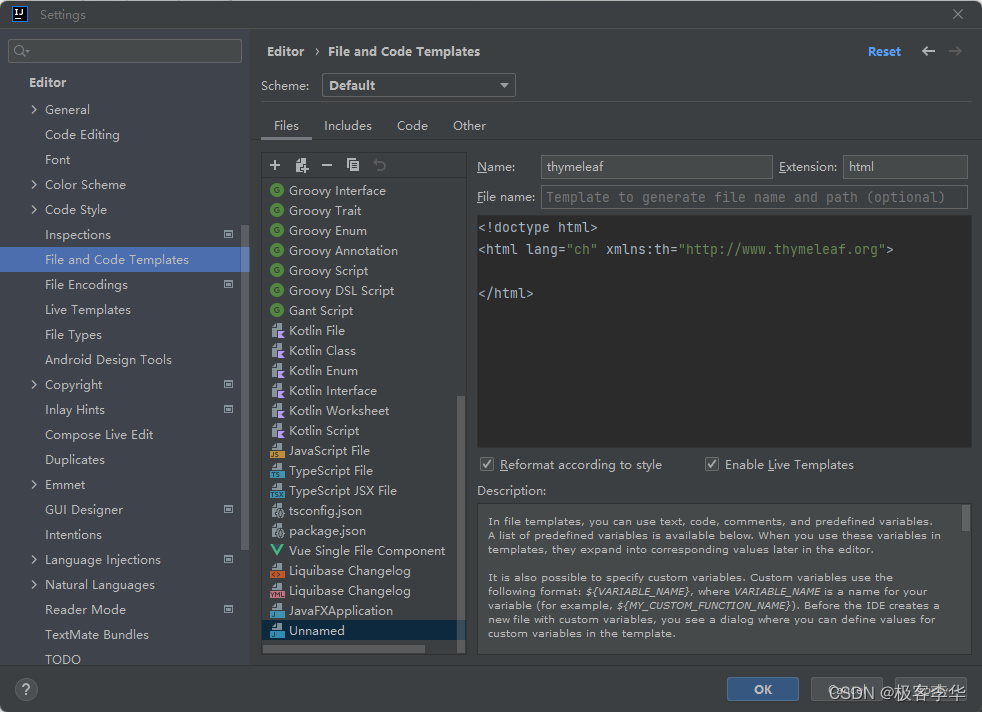Click the Groovy Trait template icon

tap(277, 210)
